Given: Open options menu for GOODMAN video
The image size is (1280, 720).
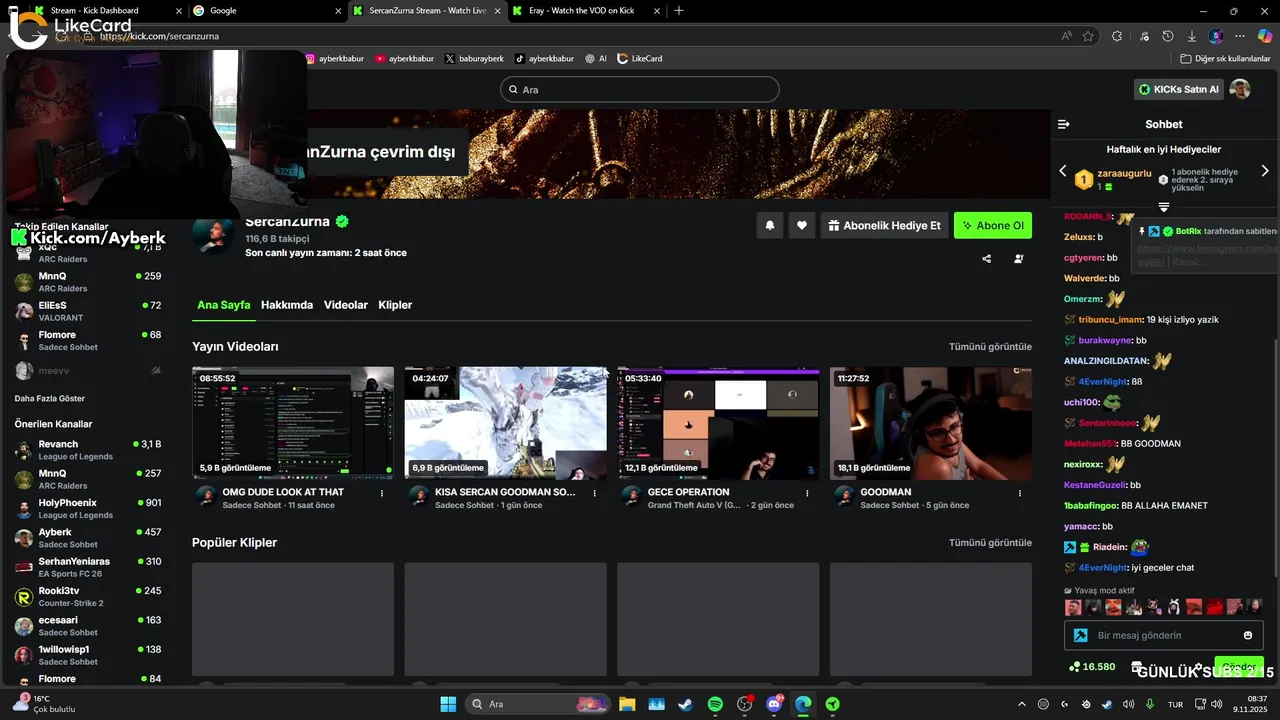Looking at the screenshot, I should coord(1020,493).
